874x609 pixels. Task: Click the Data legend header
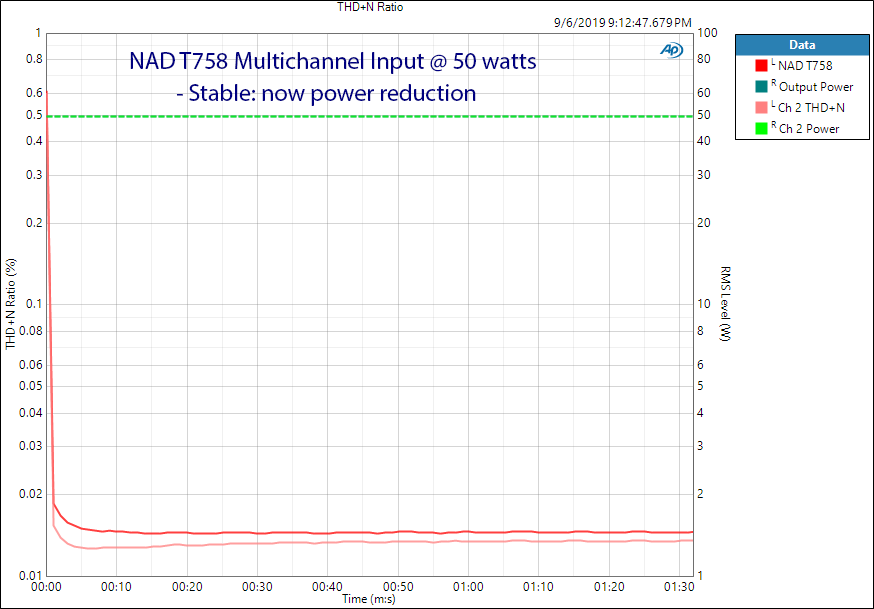pos(802,45)
